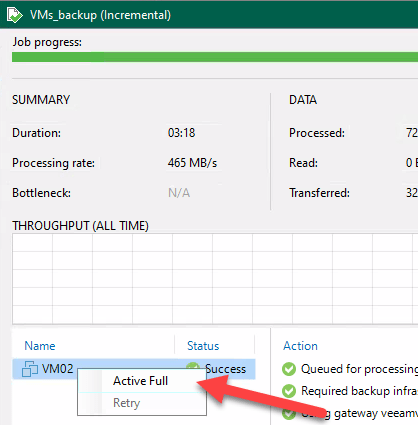The image size is (418, 425).
Task: Click inside the throughput graph area
Action: click(215, 279)
